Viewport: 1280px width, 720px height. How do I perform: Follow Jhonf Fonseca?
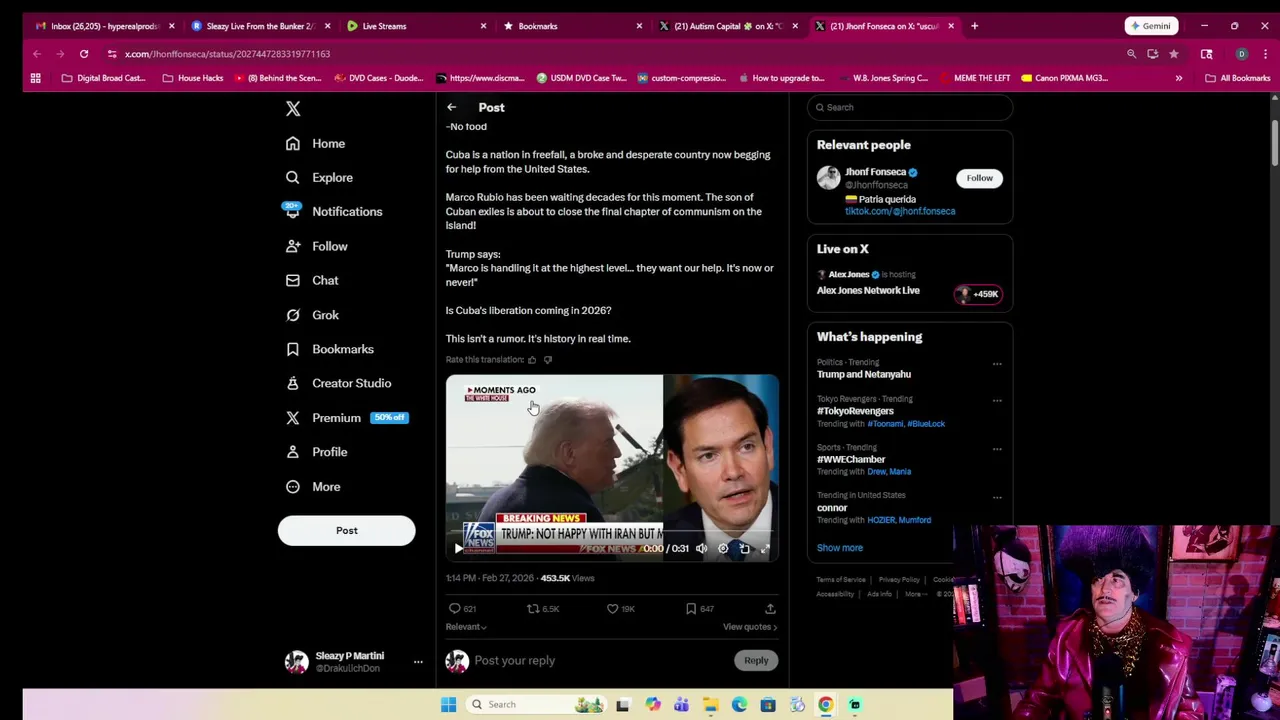pos(979,178)
